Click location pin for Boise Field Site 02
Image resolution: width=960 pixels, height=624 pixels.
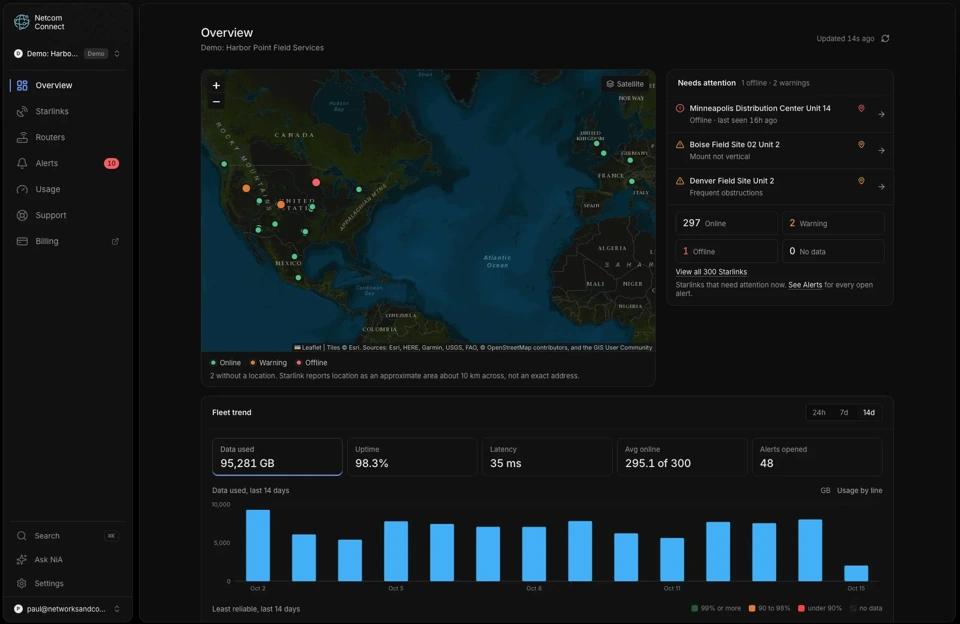pyautogui.click(x=861, y=145)
